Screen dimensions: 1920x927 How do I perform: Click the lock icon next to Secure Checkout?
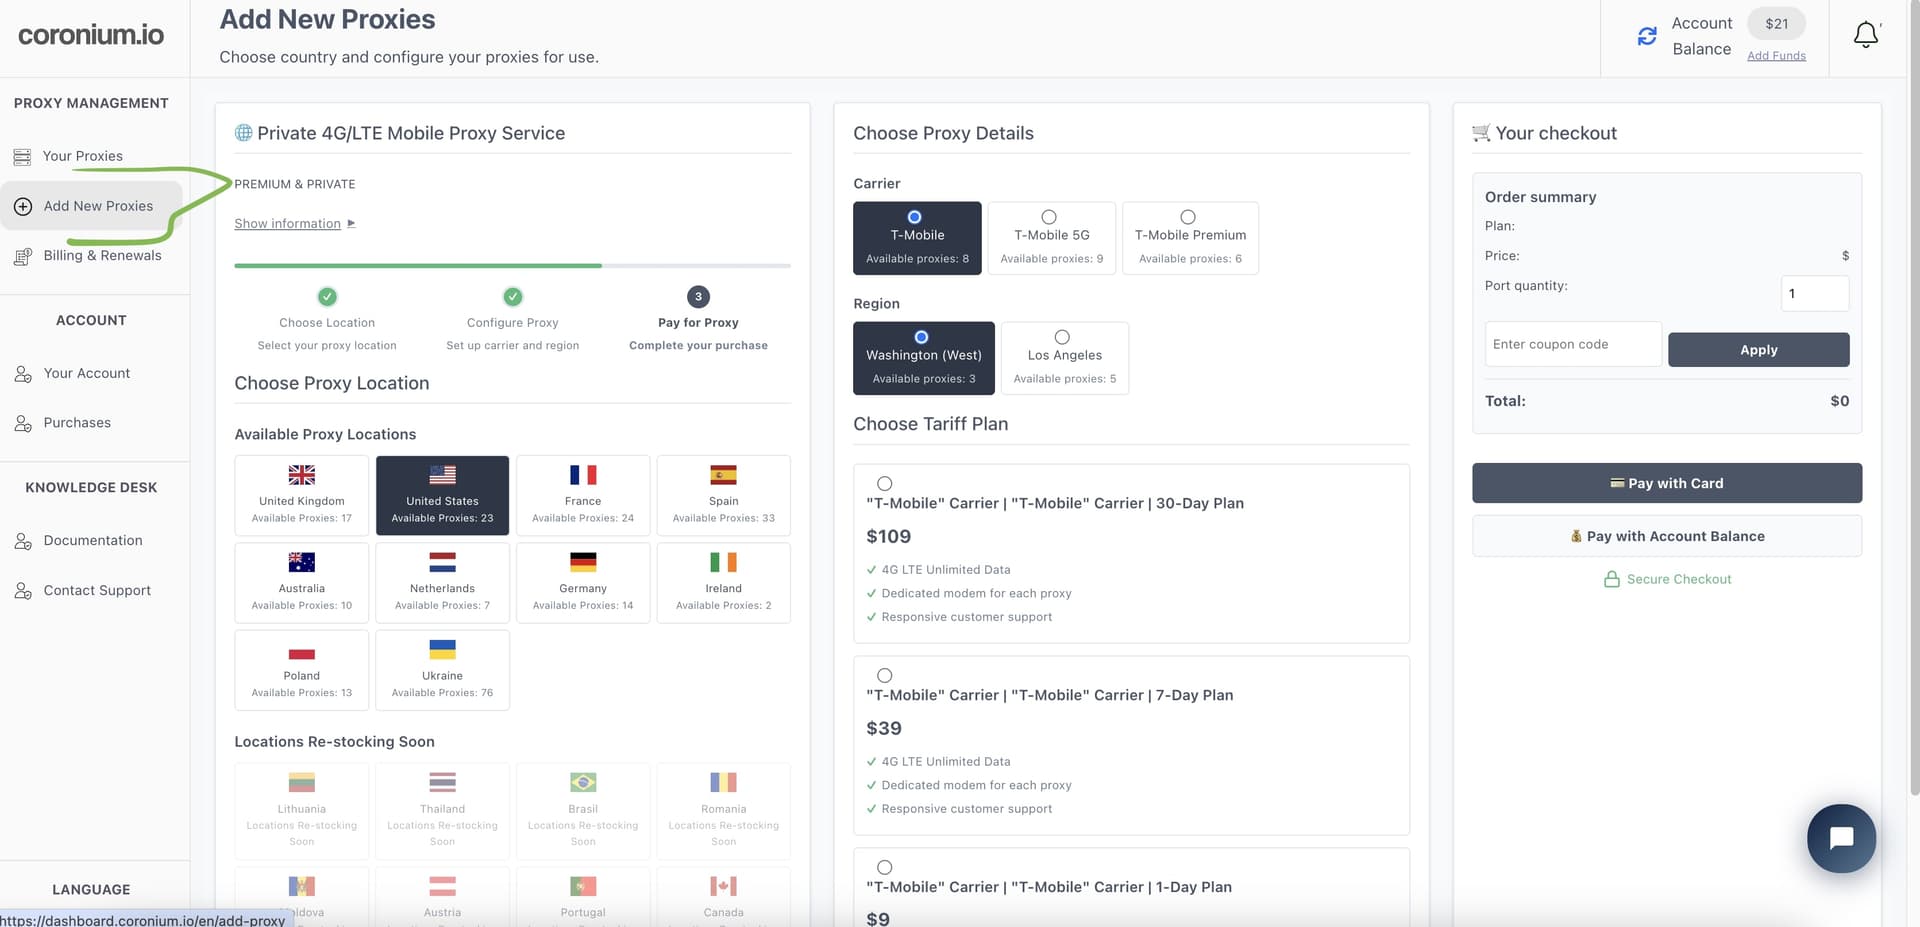click(1611, 579)
